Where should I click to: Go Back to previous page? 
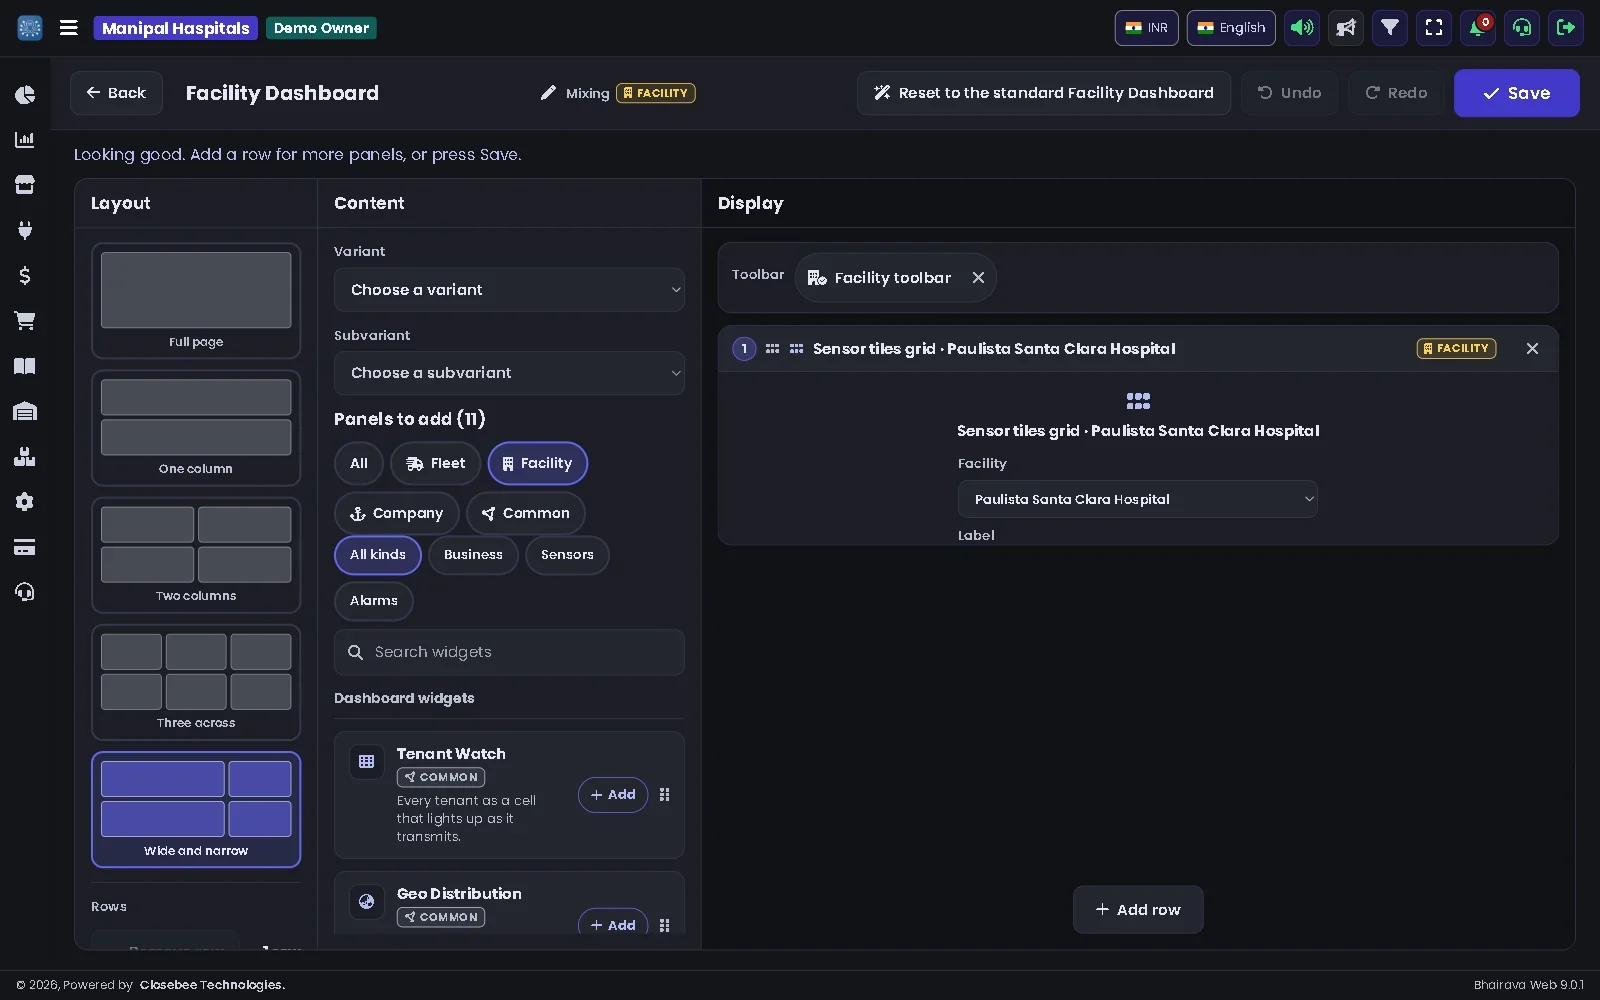pos(116,93)
